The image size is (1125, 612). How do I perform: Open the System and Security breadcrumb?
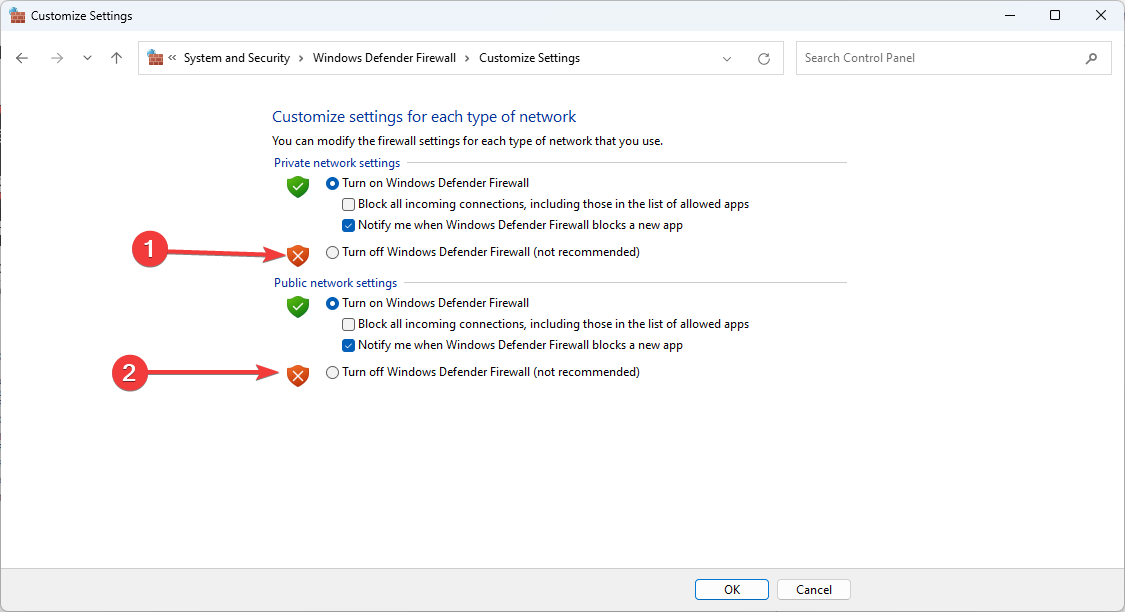pyautogui.click(x=237, y=58)
